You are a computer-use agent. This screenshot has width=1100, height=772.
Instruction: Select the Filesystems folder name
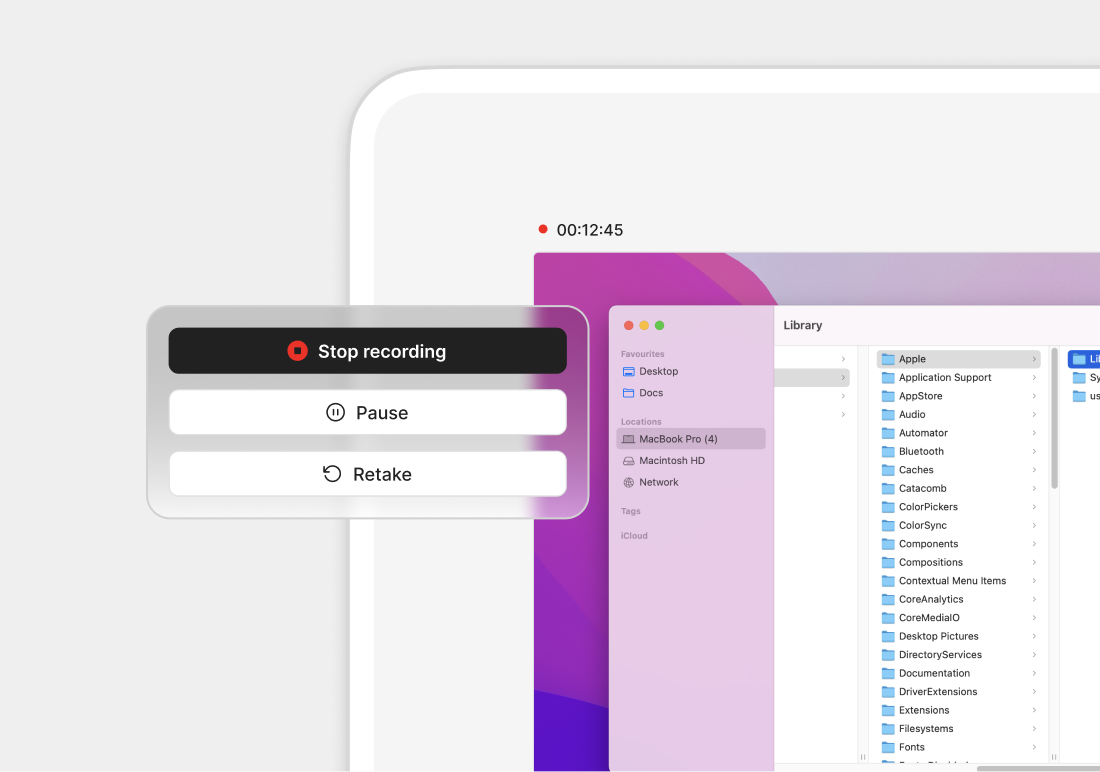pyautogui.click(x=926, y=728)
